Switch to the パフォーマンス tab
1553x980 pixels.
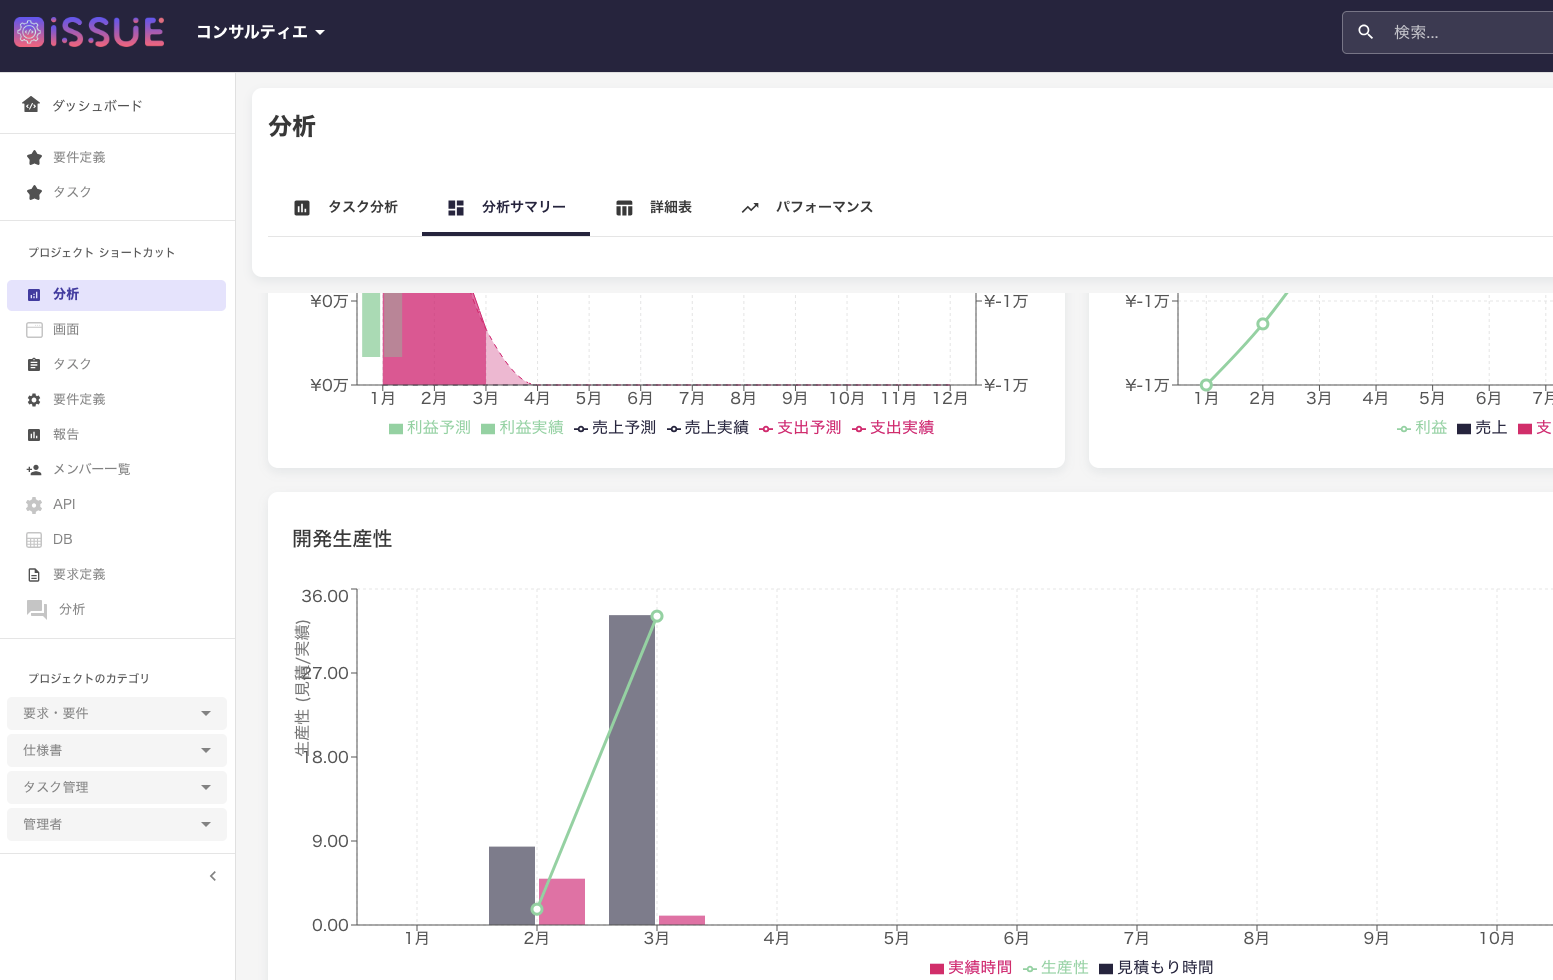pyautogui.click(x=807, y=207)
